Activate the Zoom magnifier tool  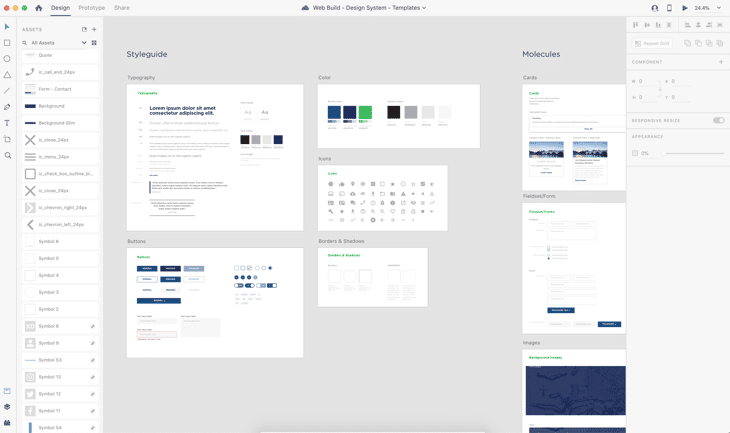click(x=7, y=155)
